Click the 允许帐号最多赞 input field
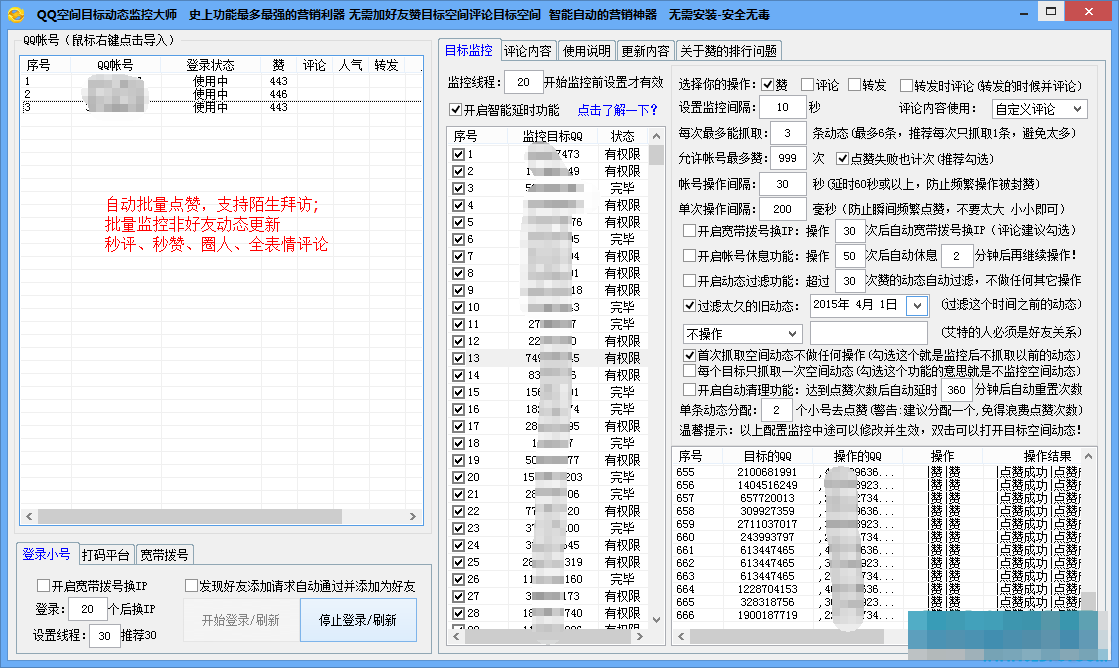Viewport: 1119px width, 668px height. [787, 158]
